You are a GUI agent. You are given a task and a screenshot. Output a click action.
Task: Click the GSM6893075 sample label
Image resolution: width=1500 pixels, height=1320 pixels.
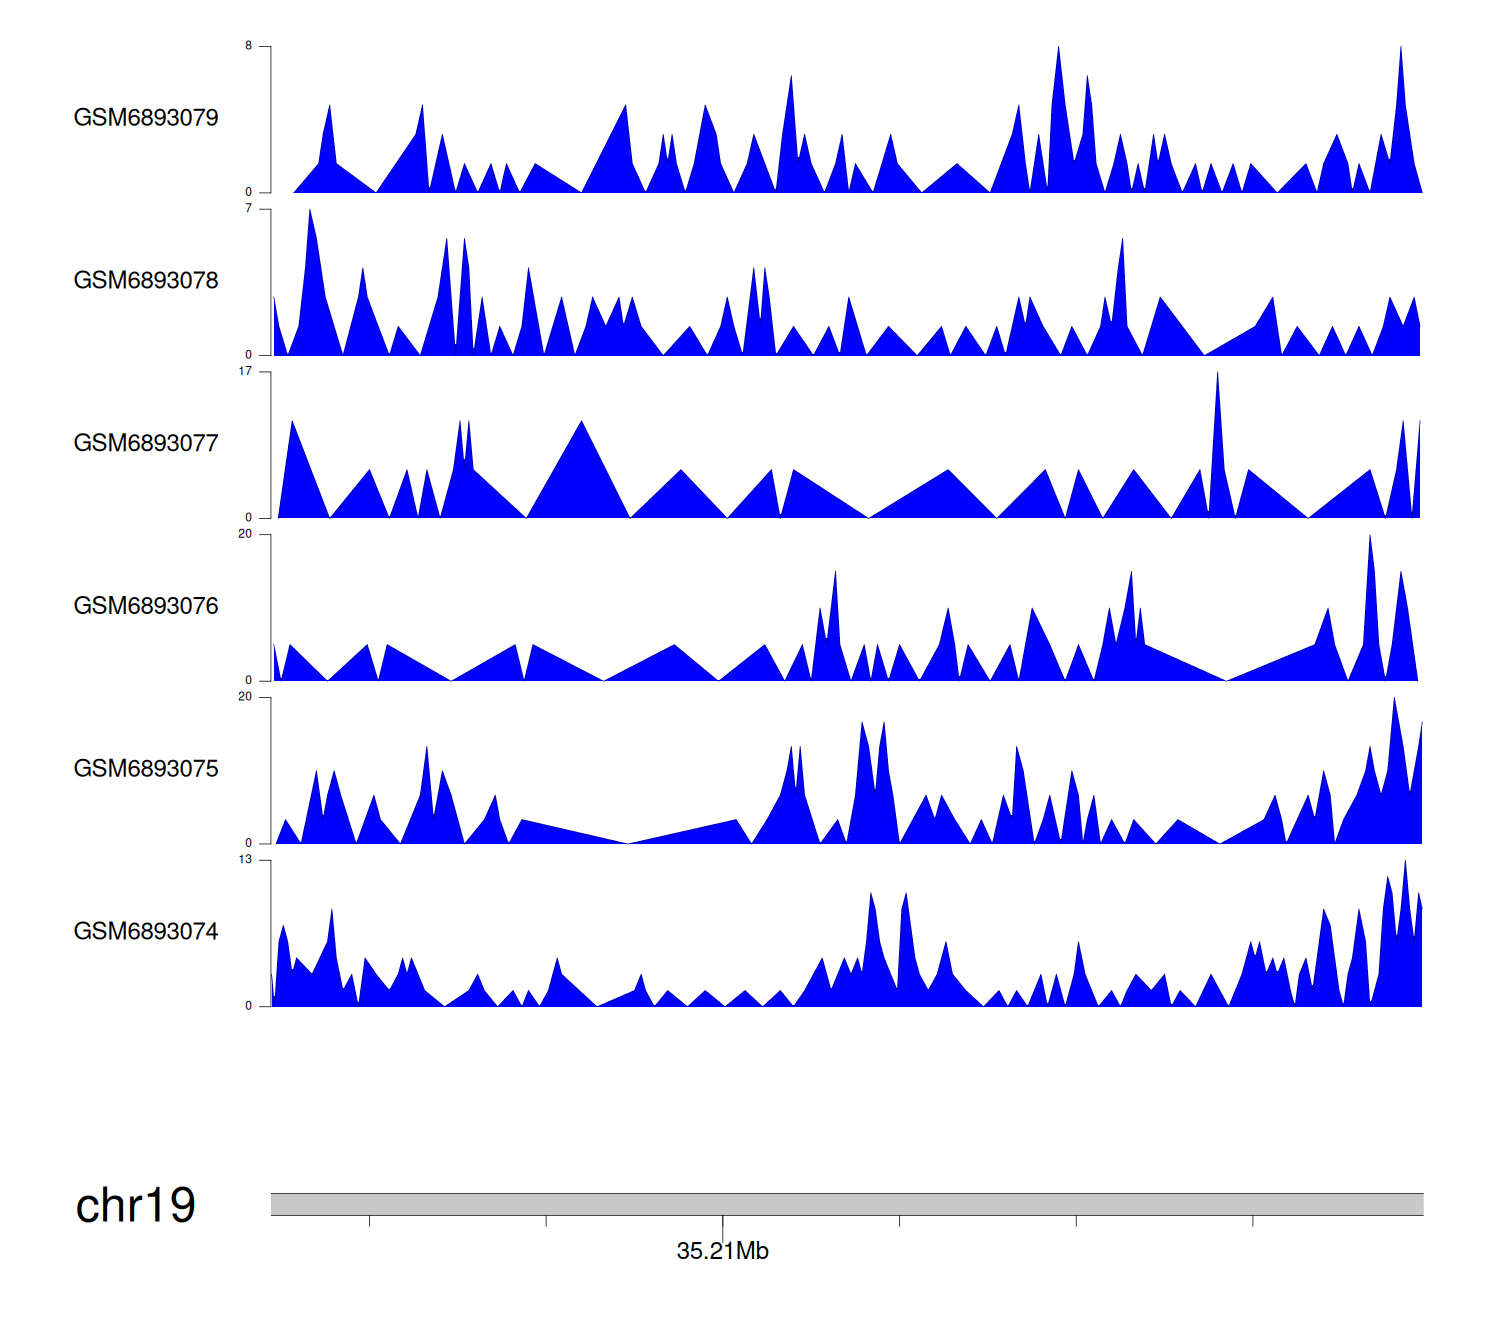(x=146, y=769)
